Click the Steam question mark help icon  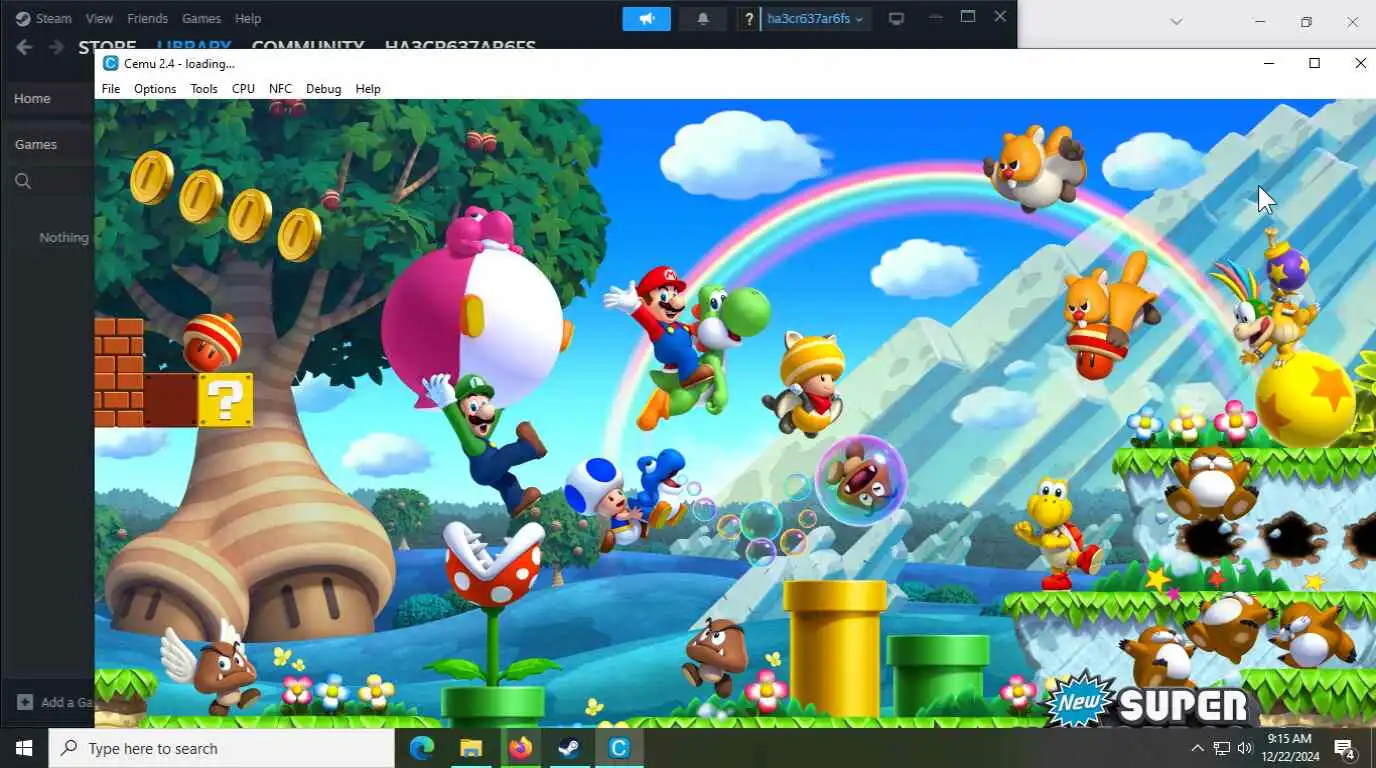coord(748,18)
